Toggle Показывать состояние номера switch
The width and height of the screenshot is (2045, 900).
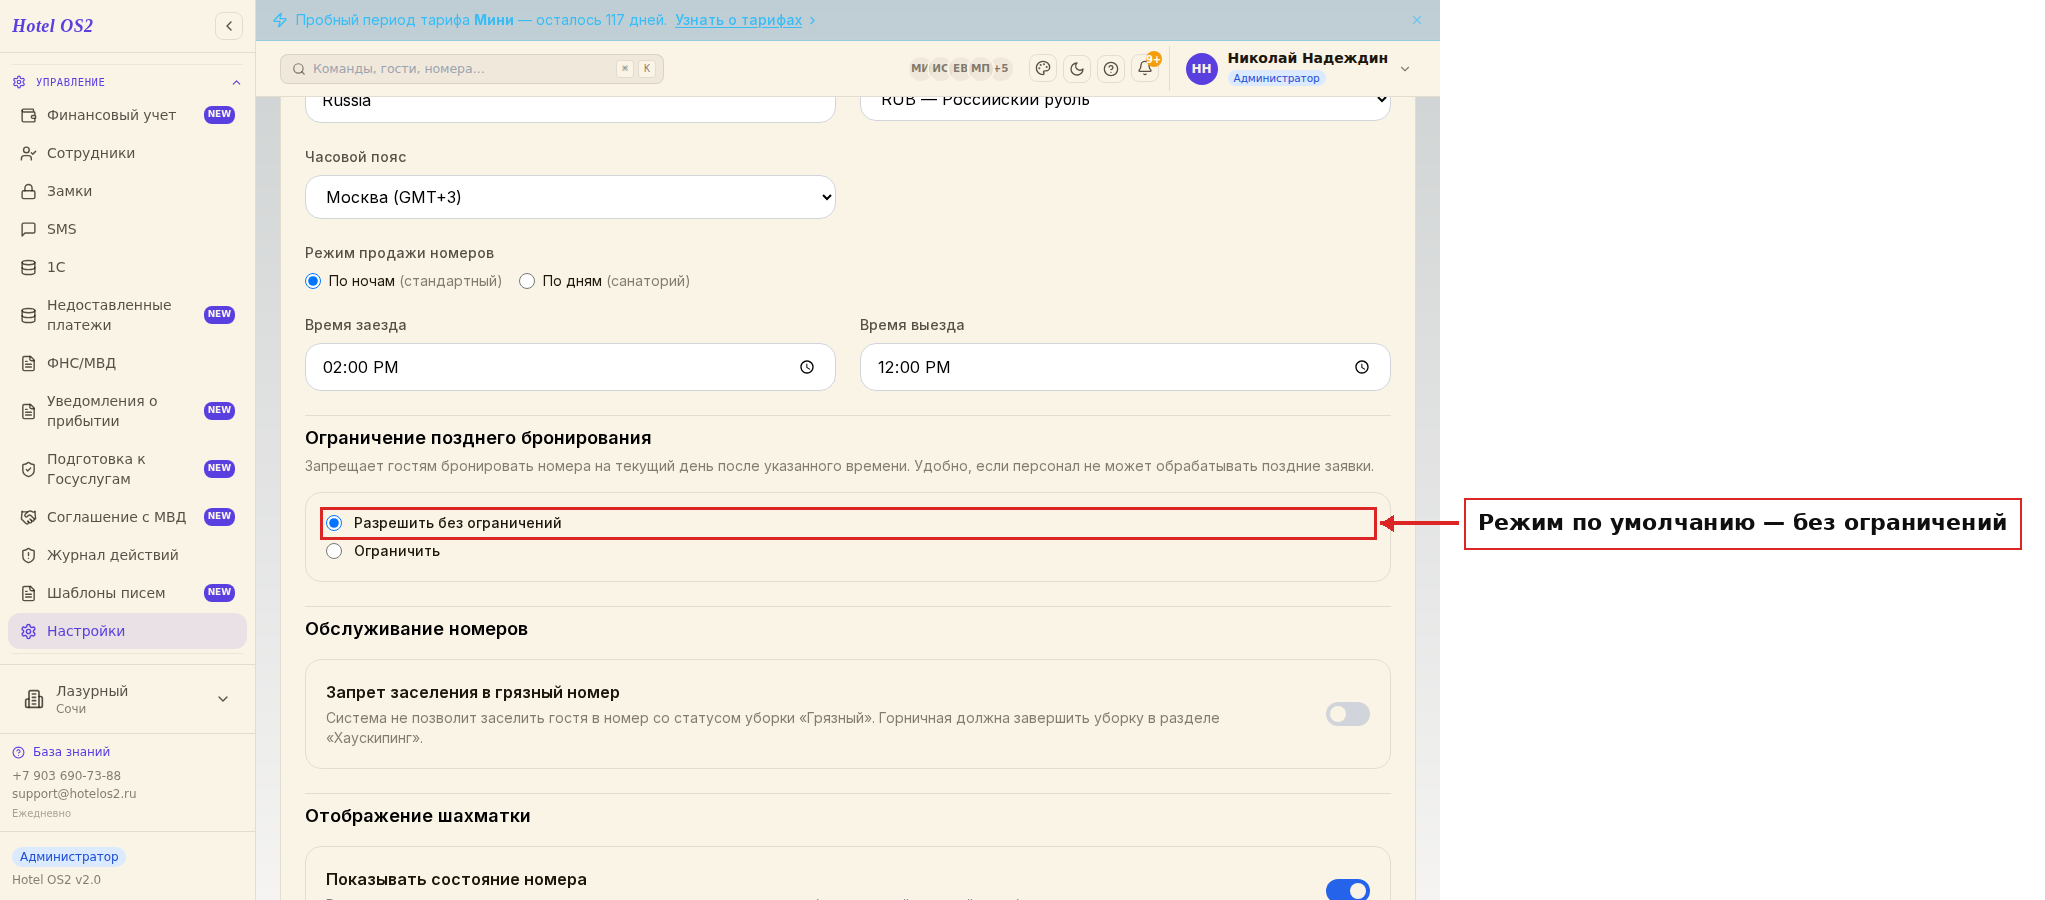1347,889
